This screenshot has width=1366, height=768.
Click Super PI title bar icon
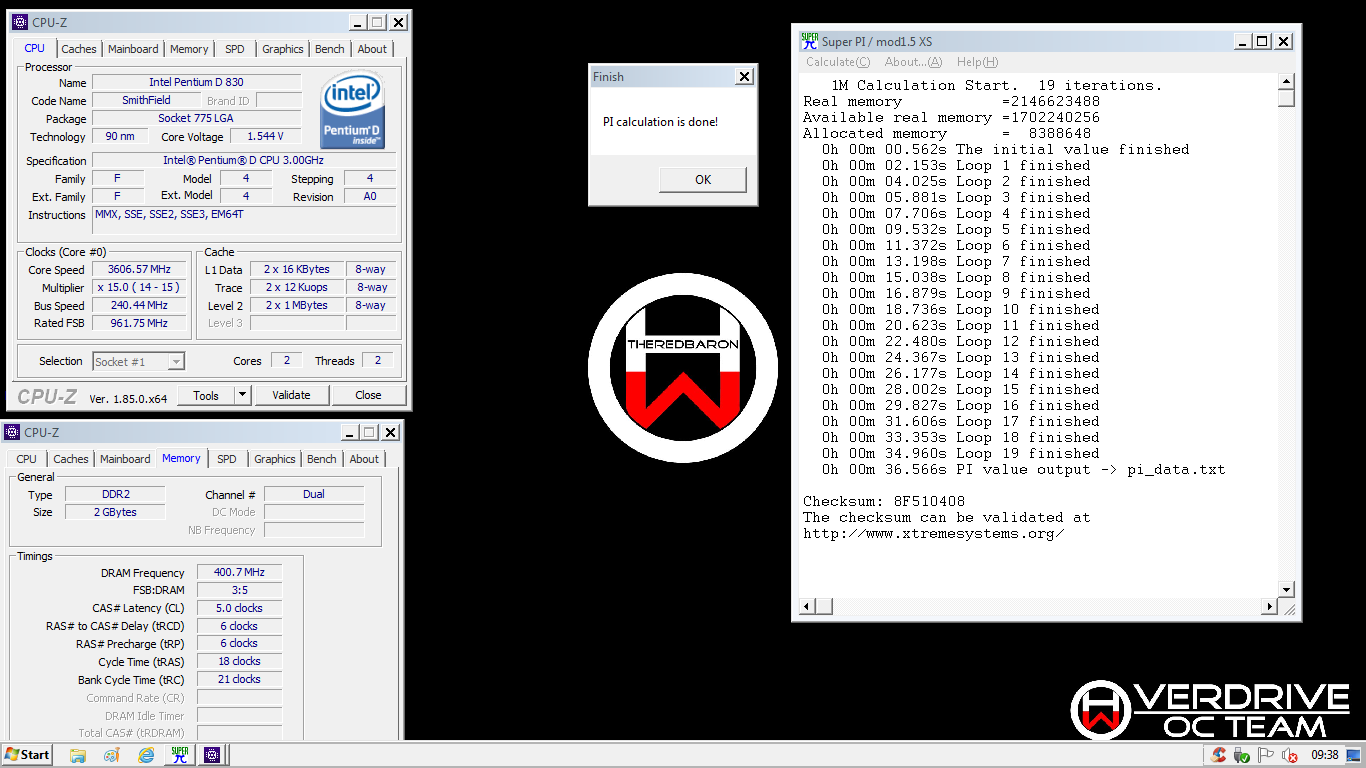pos(809,41)
